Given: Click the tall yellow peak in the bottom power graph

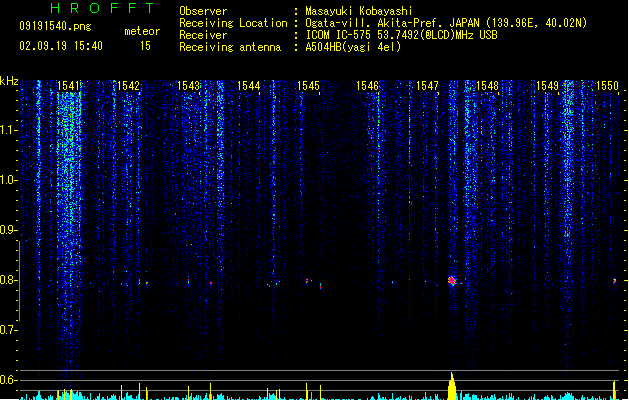Looking at the screenshot, I should point(452,386).
